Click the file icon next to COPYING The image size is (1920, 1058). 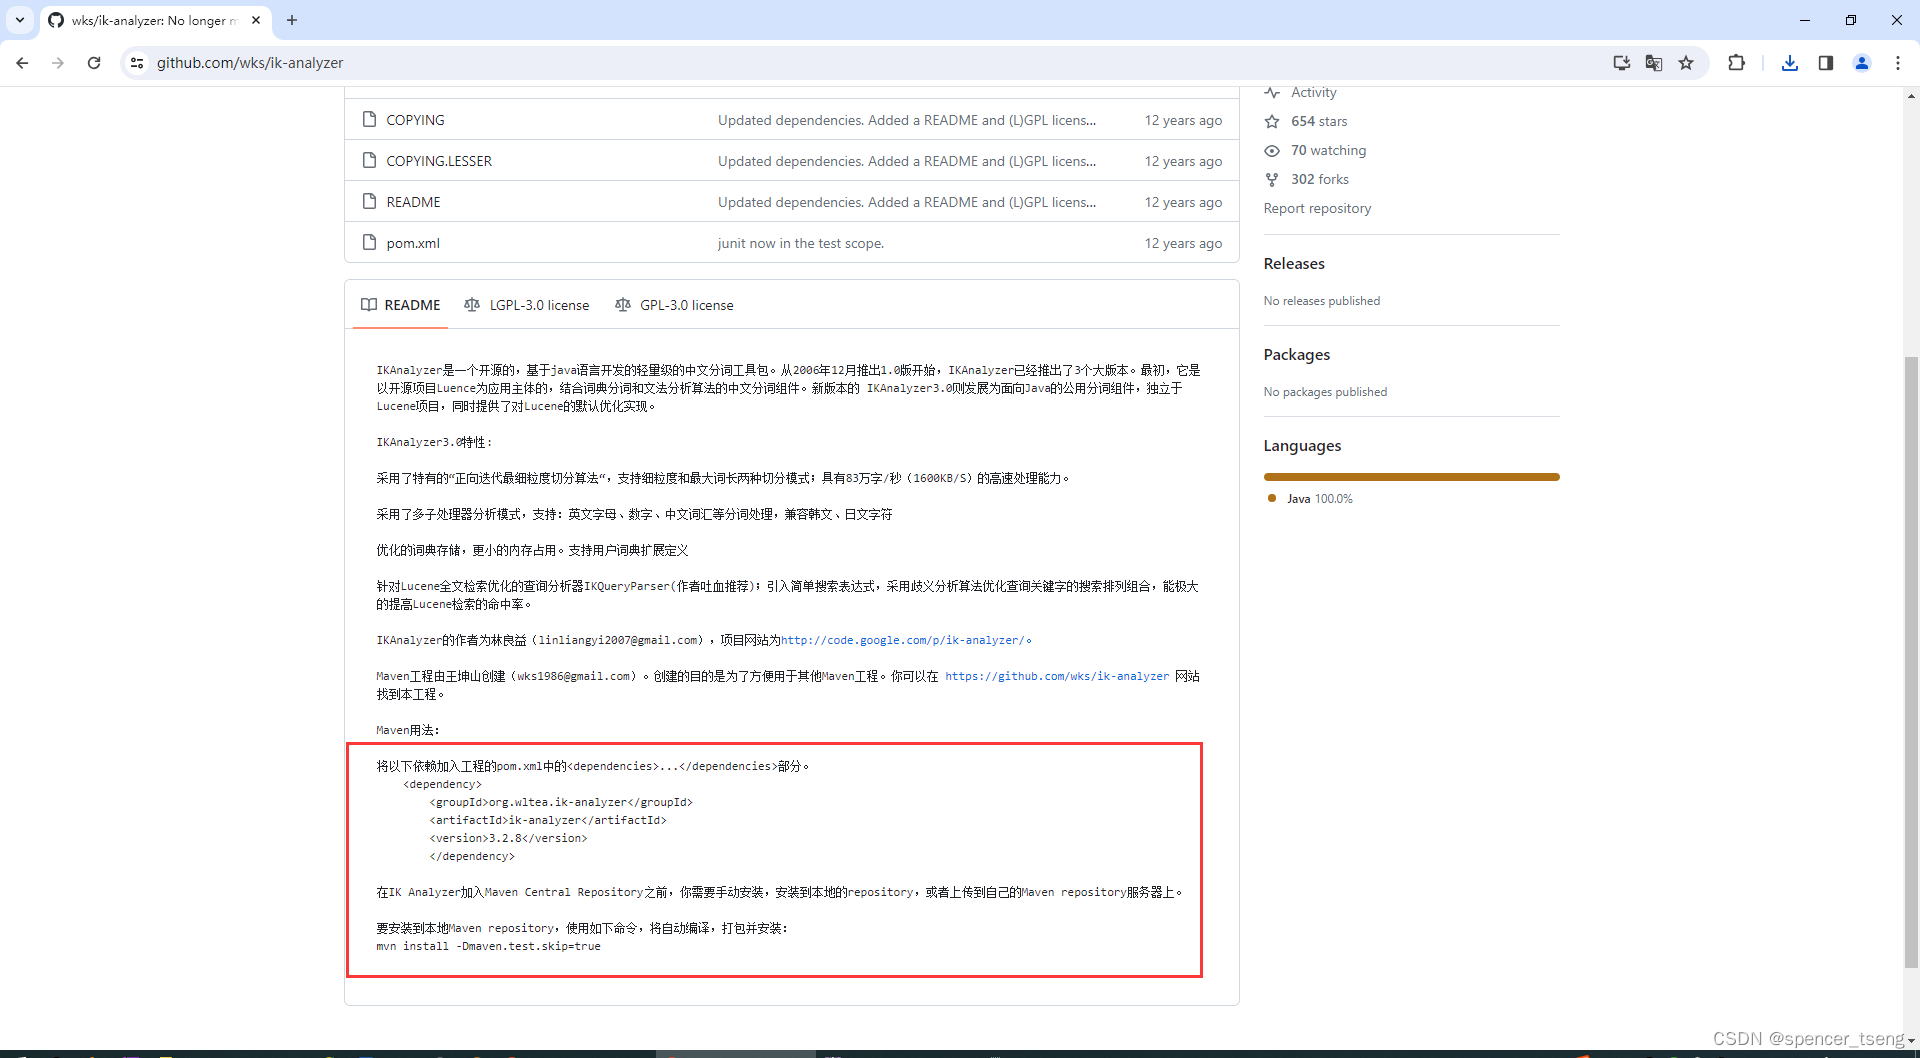tap(369, 119)
